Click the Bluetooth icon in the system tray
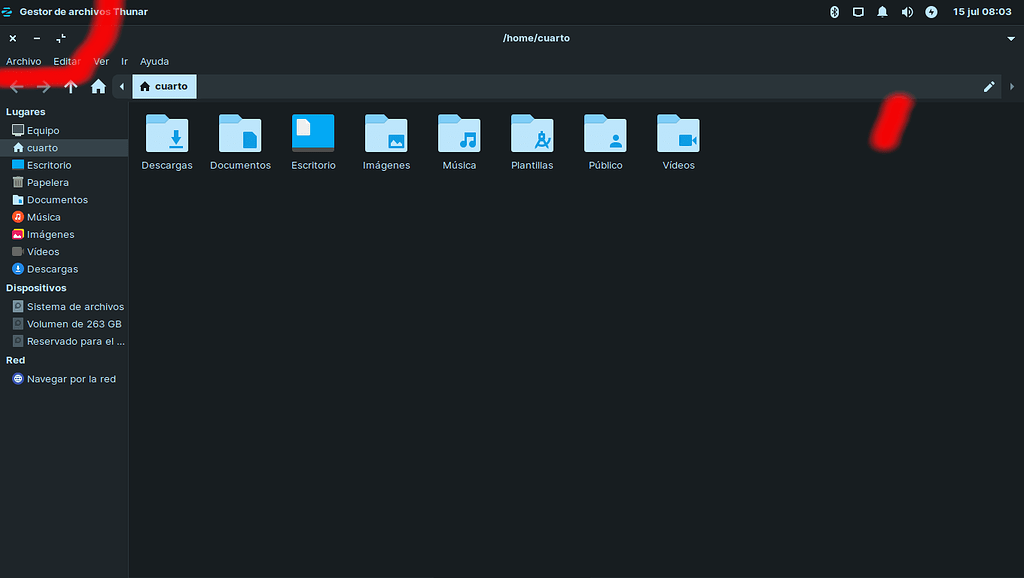Viewport: 1024px width, 578px height. [x=834, y=12]
